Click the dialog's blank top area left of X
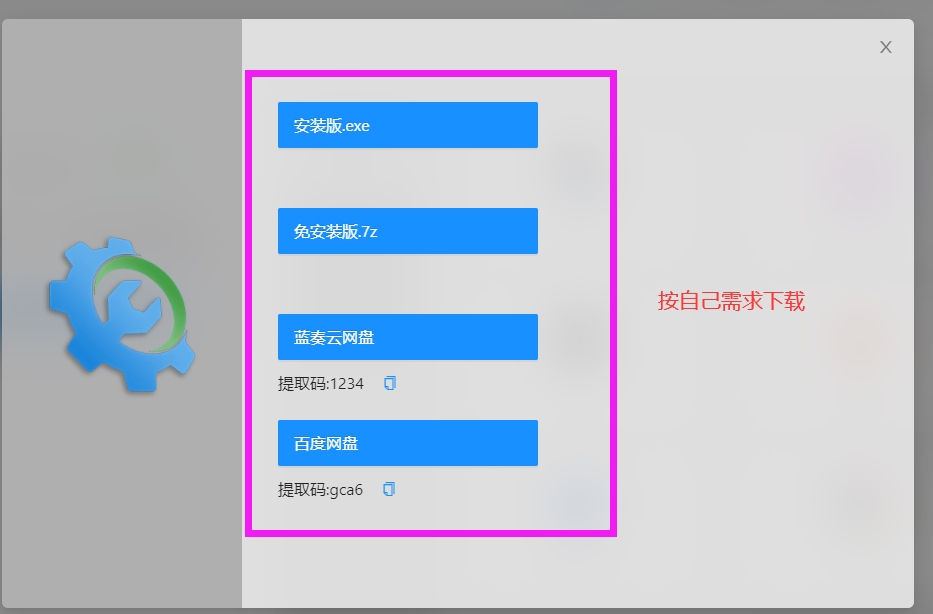This screenshot has height=614, width=933. tap(600, 45)
